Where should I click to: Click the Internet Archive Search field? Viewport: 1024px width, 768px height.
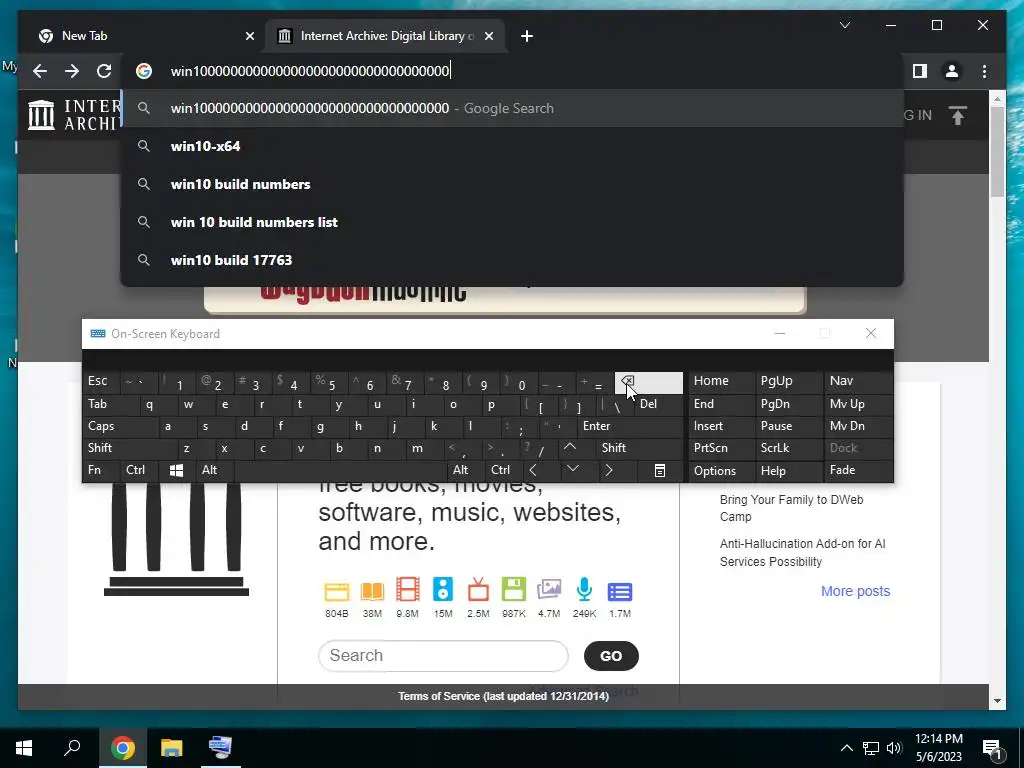[443, 656]
